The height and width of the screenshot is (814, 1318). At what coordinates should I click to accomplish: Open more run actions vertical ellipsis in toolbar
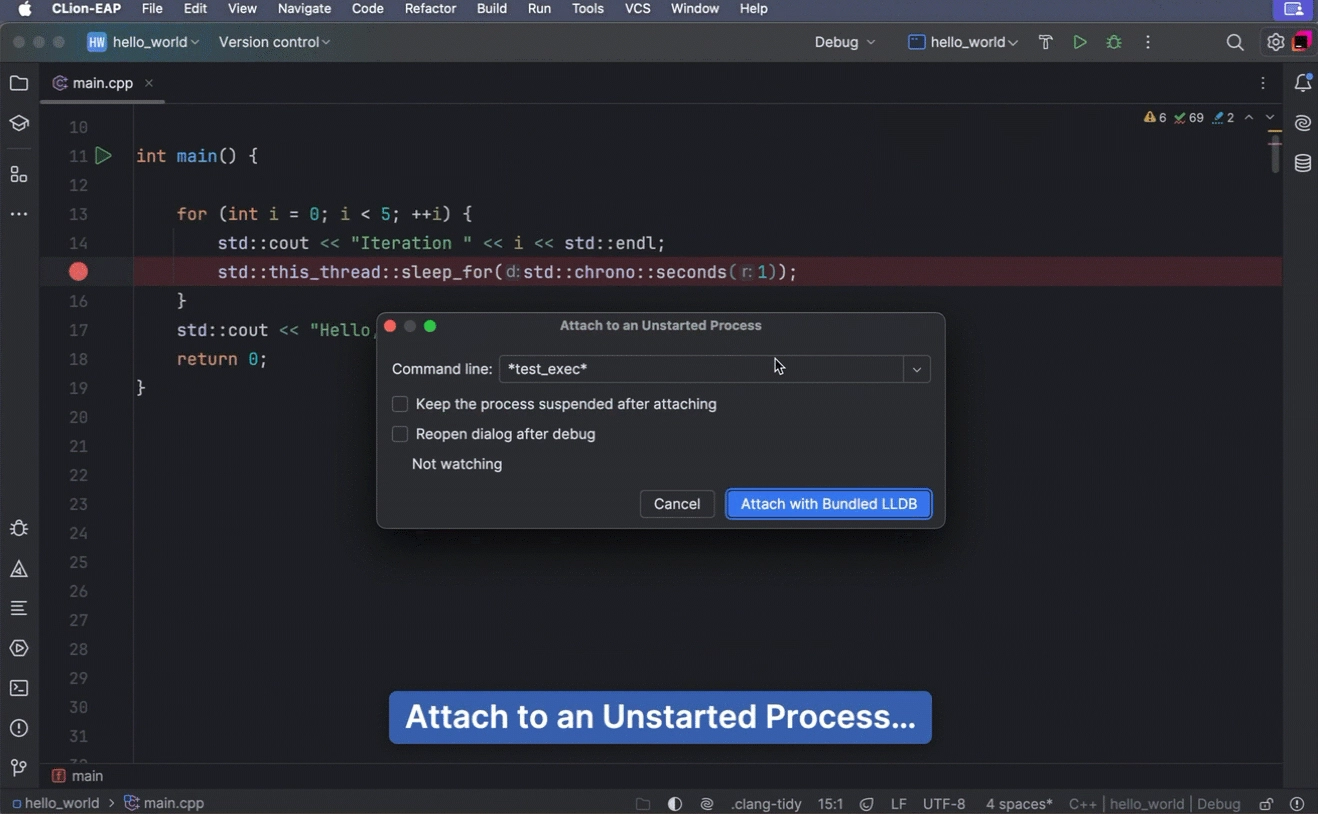click(x=1148, y=42)
